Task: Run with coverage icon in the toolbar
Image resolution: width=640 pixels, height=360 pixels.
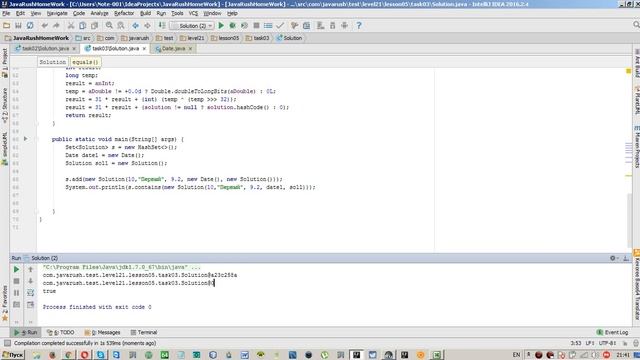Action: point(244,26)
